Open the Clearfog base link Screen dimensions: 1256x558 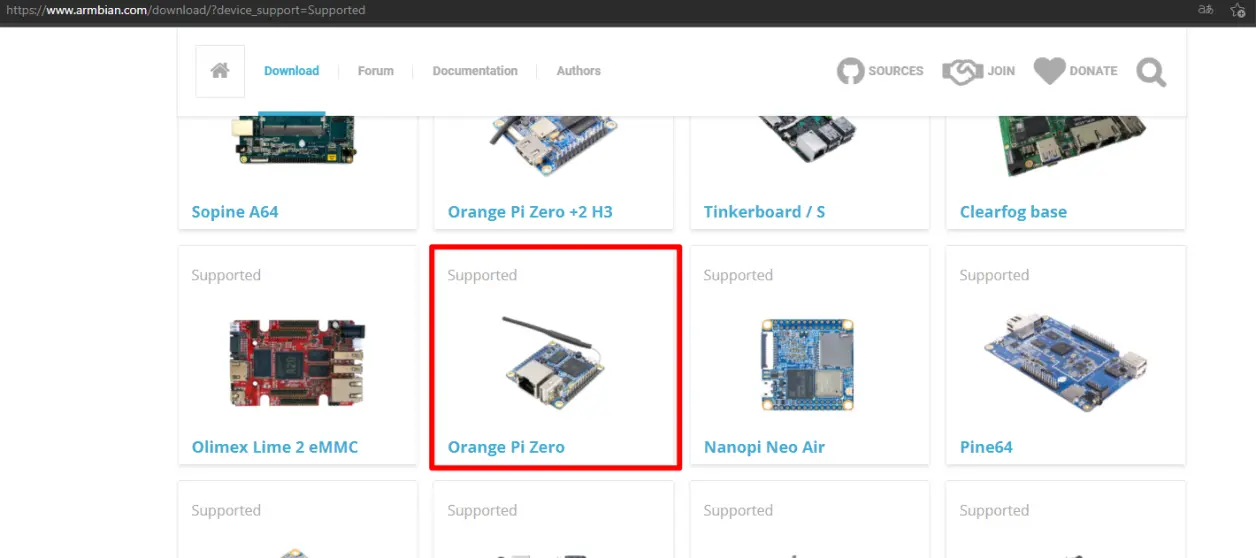pos(1013,212)
